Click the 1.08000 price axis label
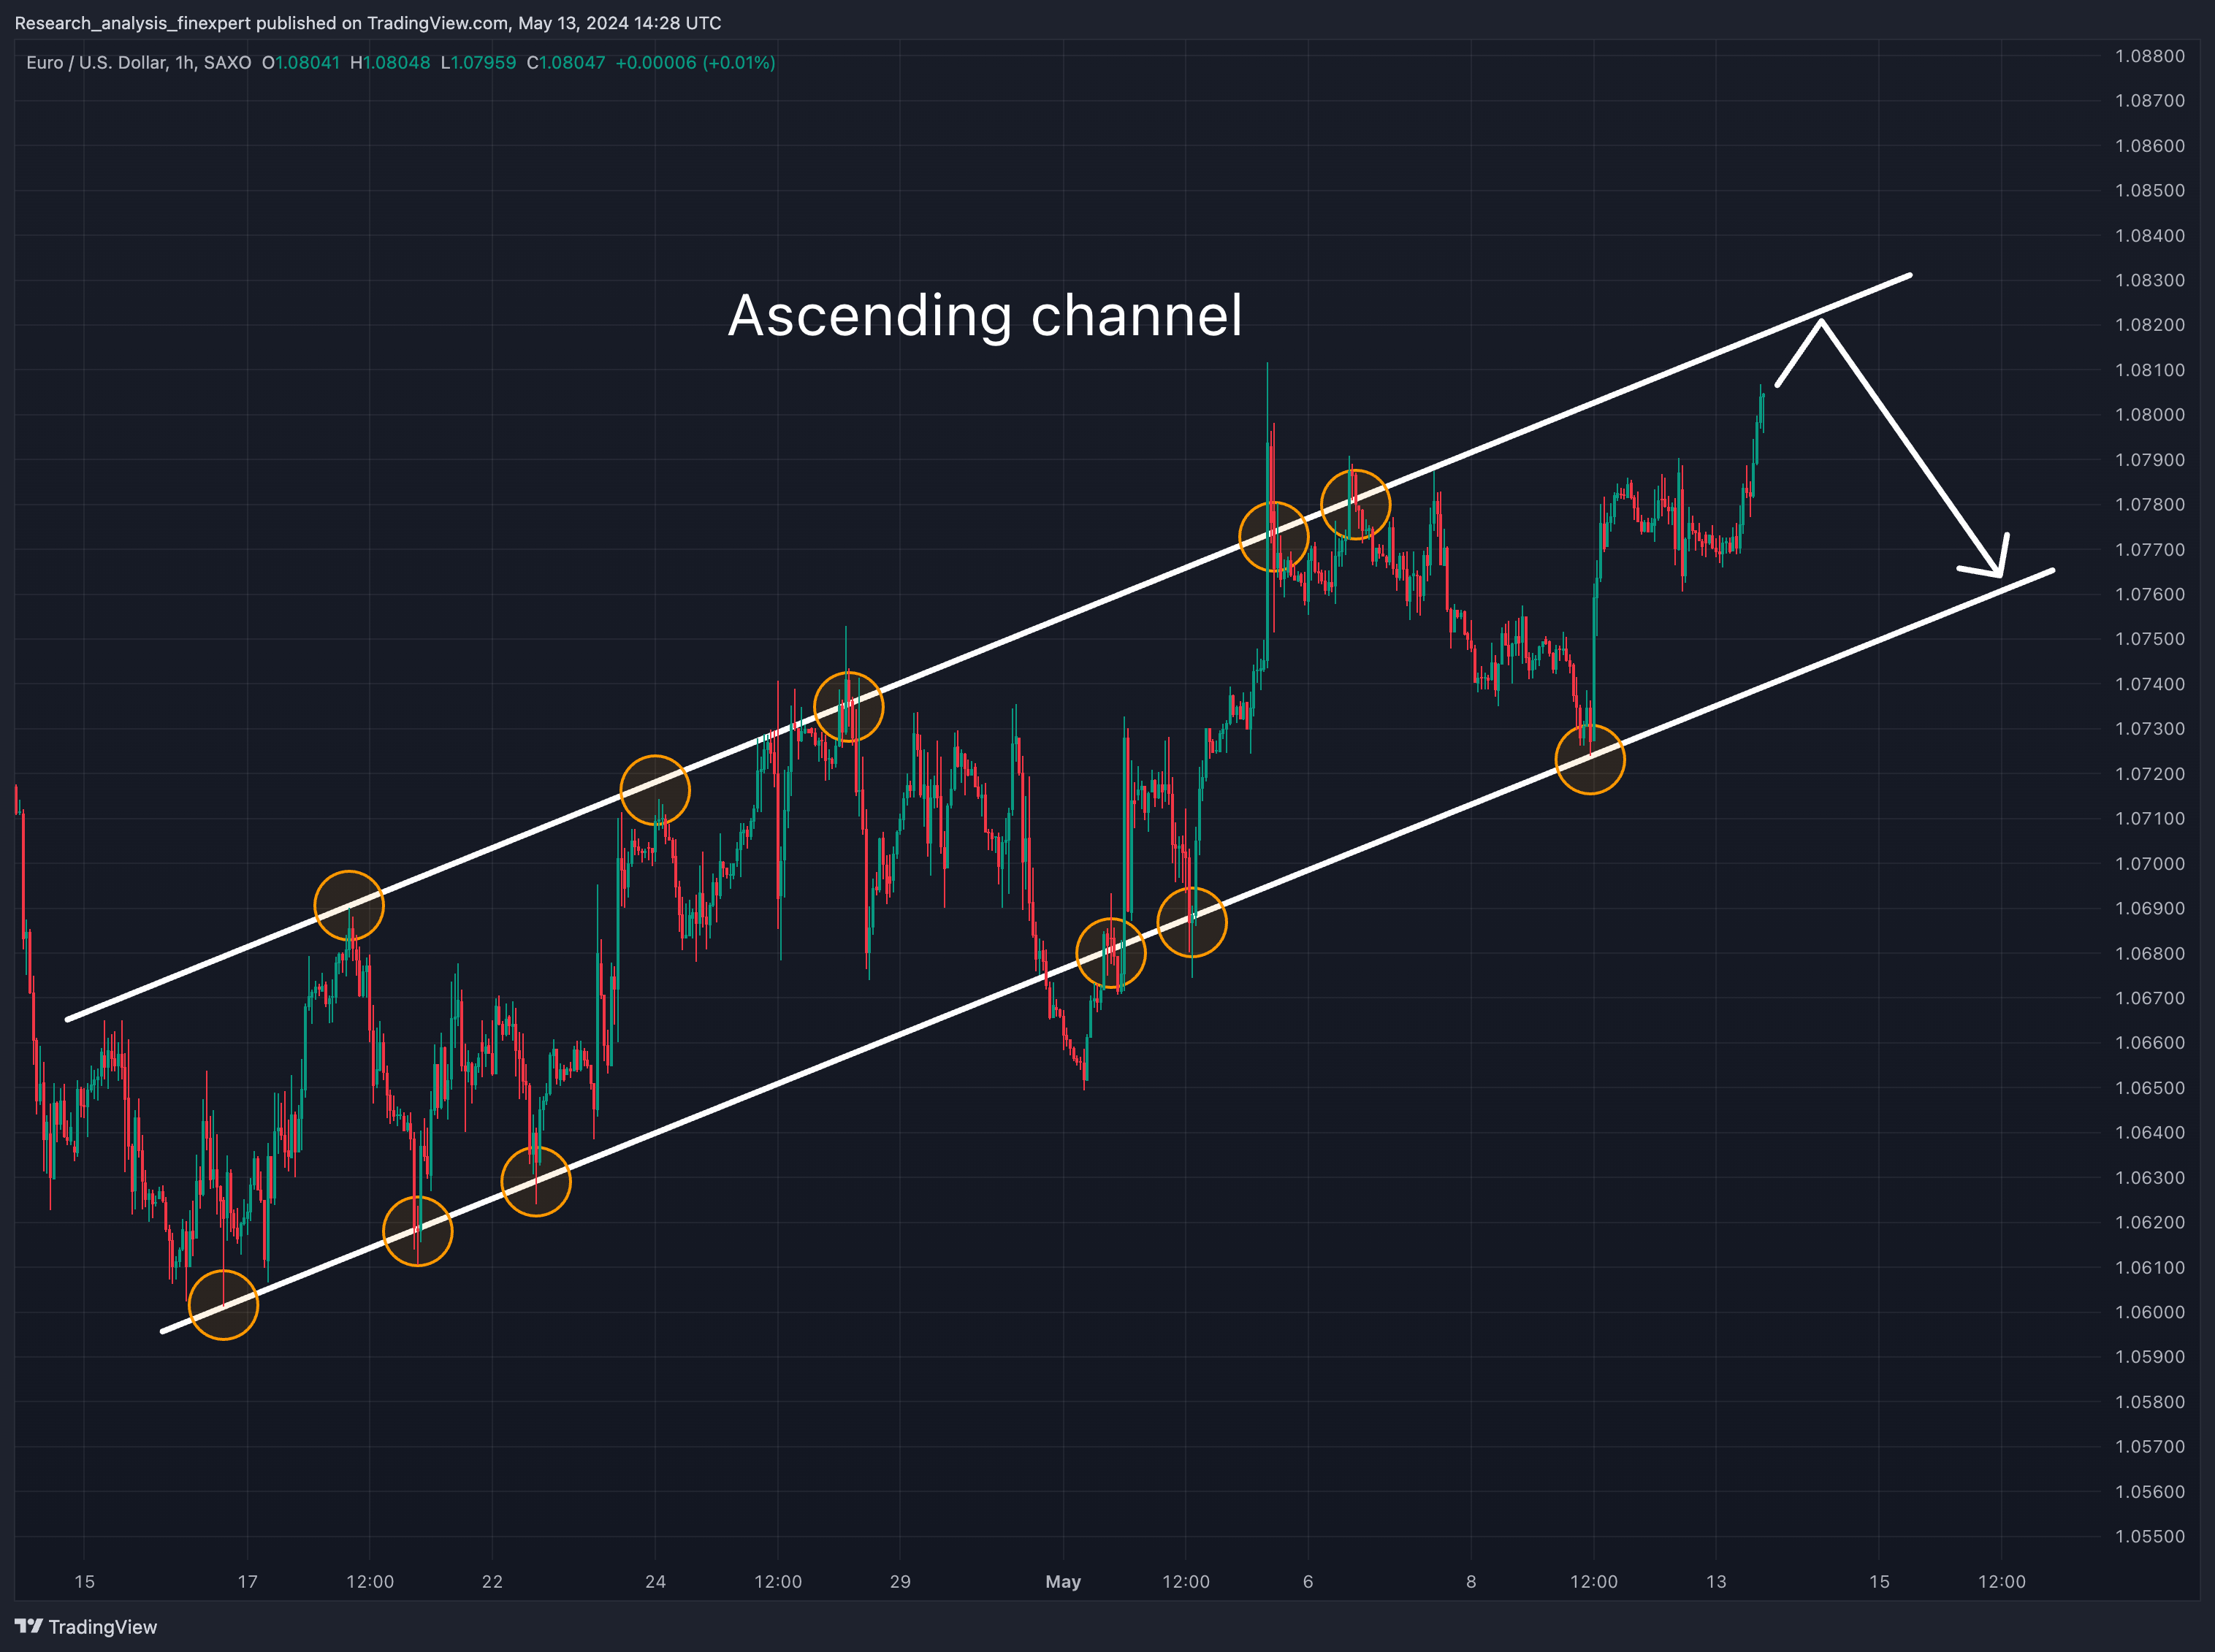Viewport: 2215px width, 1652px height. point(2150,414)
